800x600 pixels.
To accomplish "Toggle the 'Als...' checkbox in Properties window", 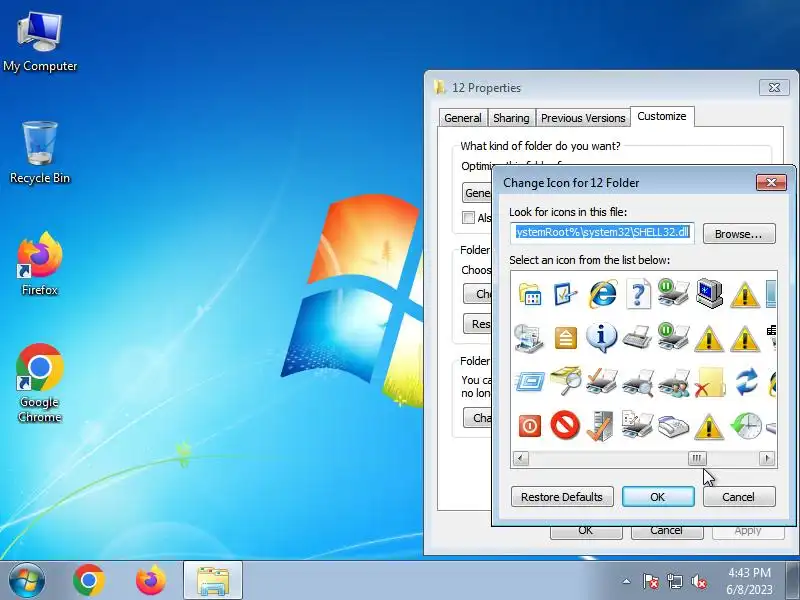I will point(468,218).
